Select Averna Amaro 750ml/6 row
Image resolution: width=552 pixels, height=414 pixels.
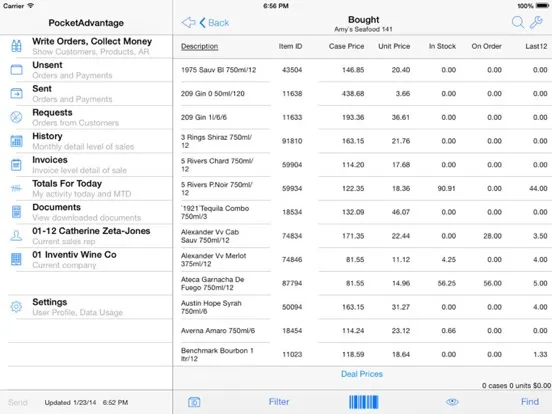click(363, 331)
